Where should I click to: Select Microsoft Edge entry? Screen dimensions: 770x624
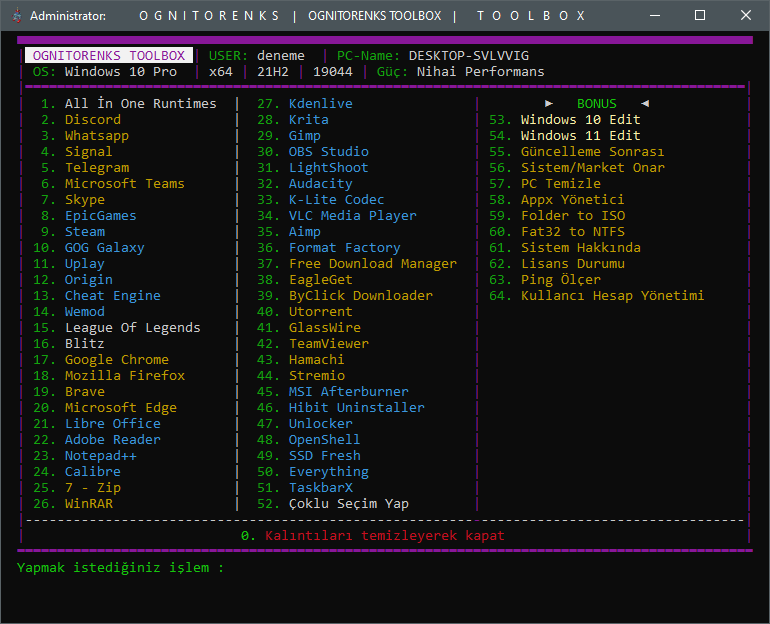[121, 408]
